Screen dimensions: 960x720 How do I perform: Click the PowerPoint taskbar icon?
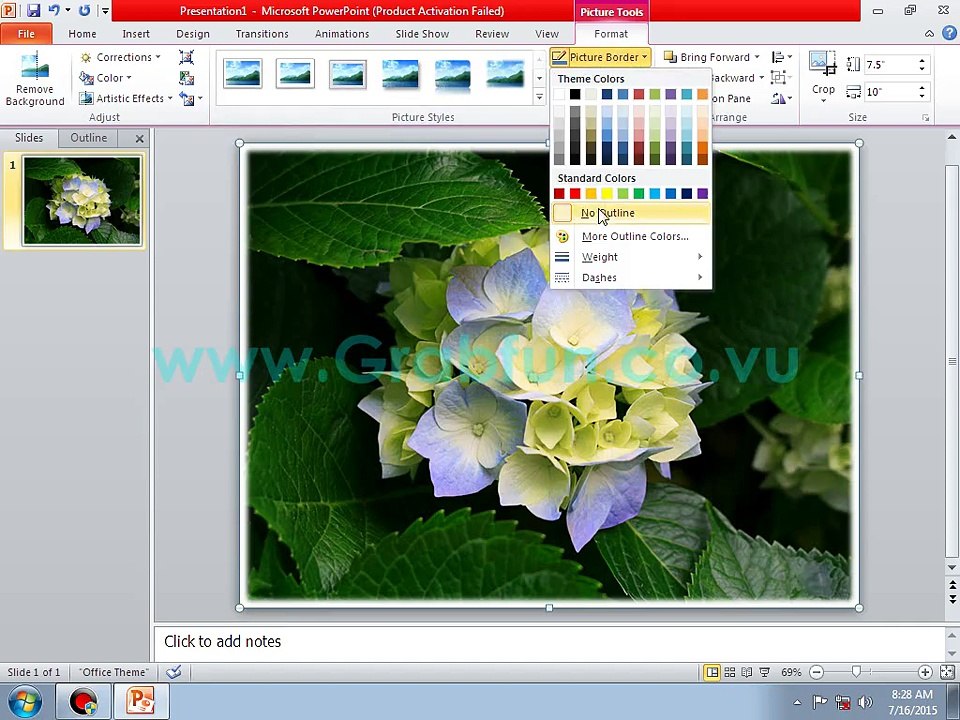coord(140,701)
